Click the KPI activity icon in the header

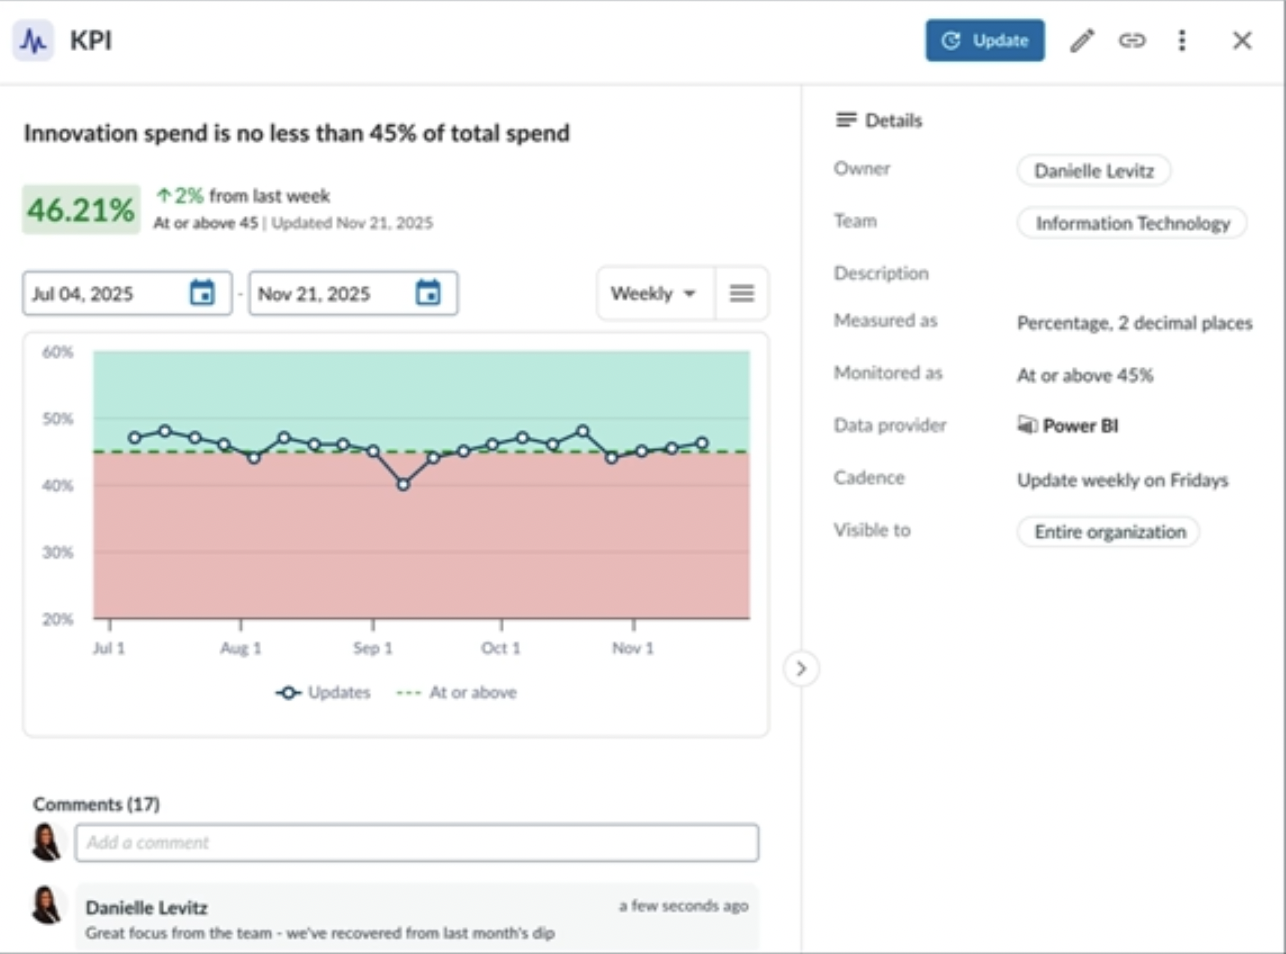coord(33,41)
